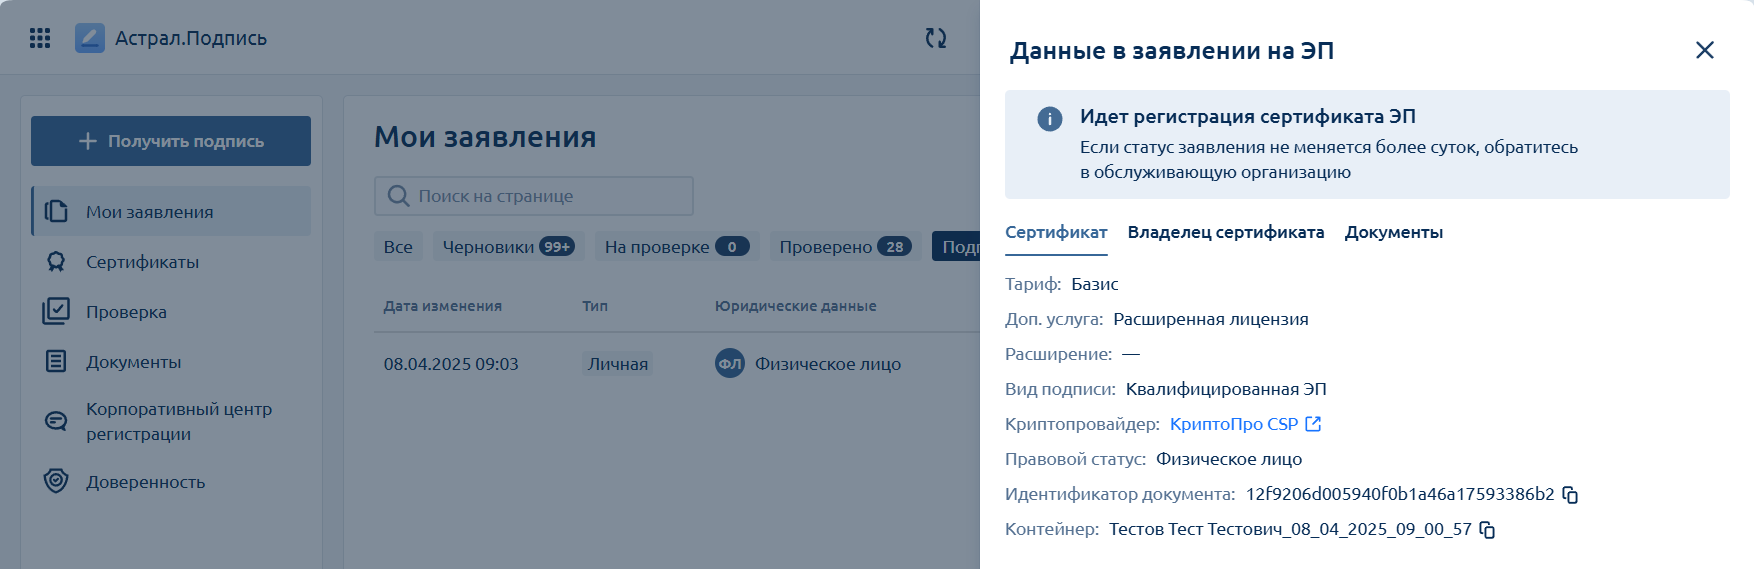
Task: Click the blue info icon in notice
Action: (x=1050, y=119)
